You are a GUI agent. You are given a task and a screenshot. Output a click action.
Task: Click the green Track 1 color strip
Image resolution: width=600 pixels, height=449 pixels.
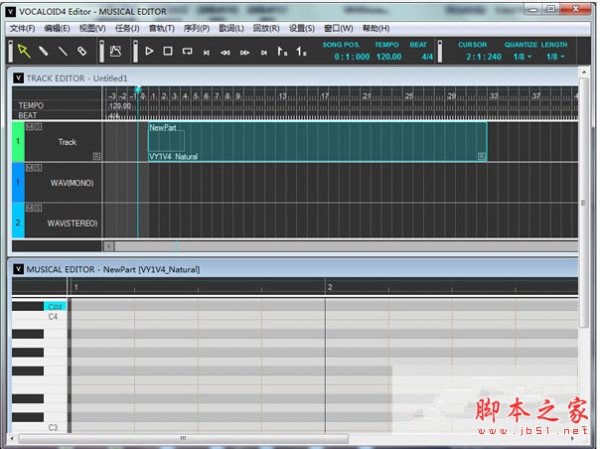(x=18, y=141)
